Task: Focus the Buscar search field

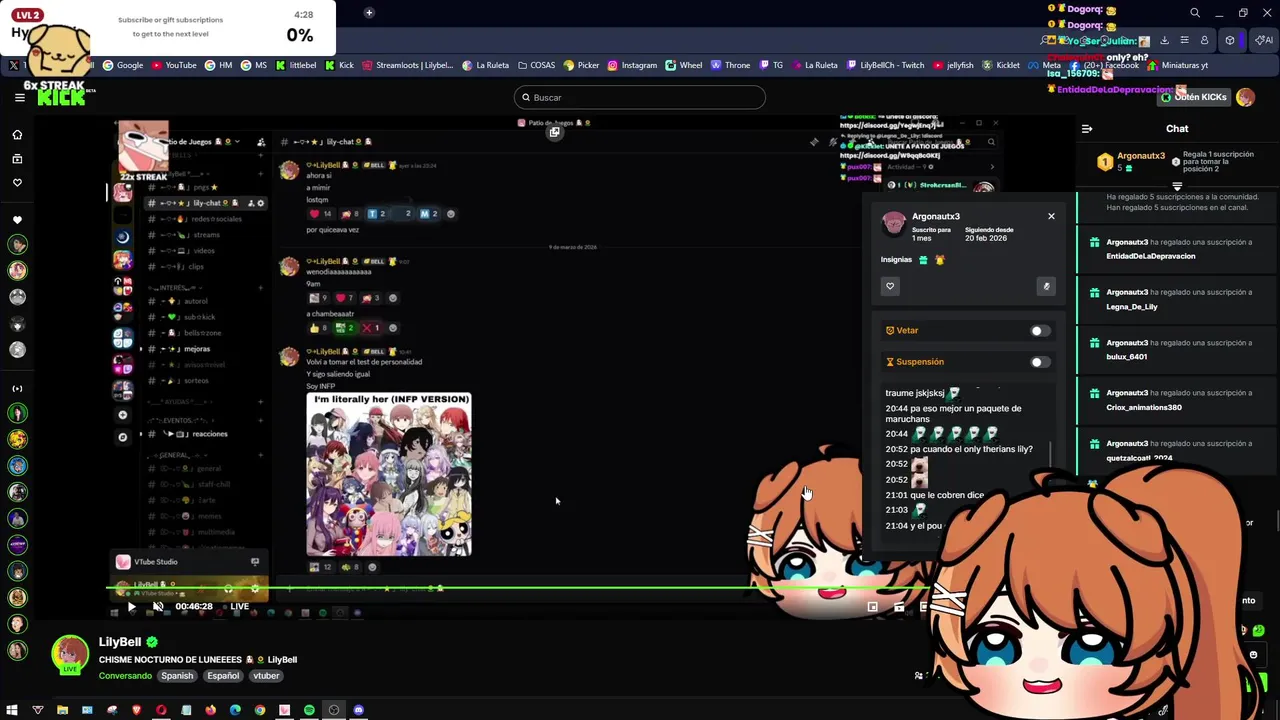Action: click(x=640, y=97)
